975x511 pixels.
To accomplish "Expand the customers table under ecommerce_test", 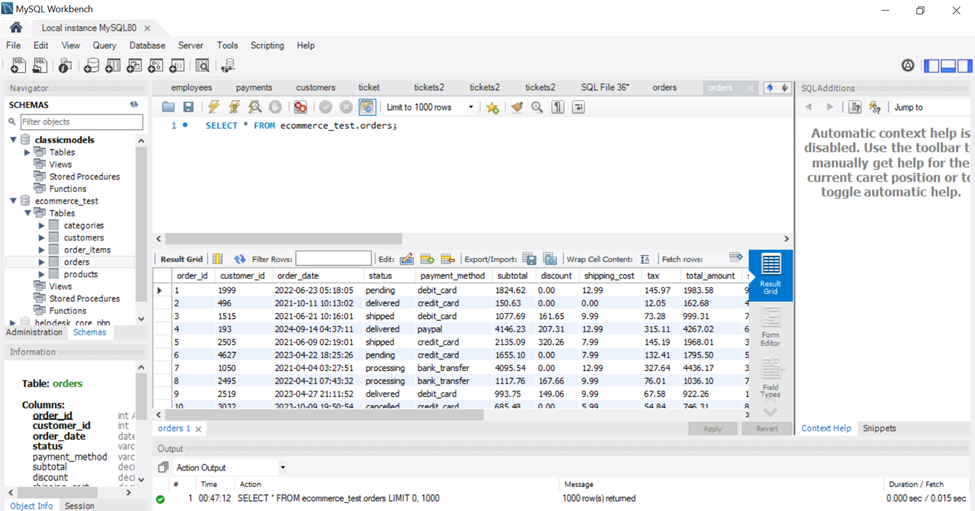I will [41, 238].
